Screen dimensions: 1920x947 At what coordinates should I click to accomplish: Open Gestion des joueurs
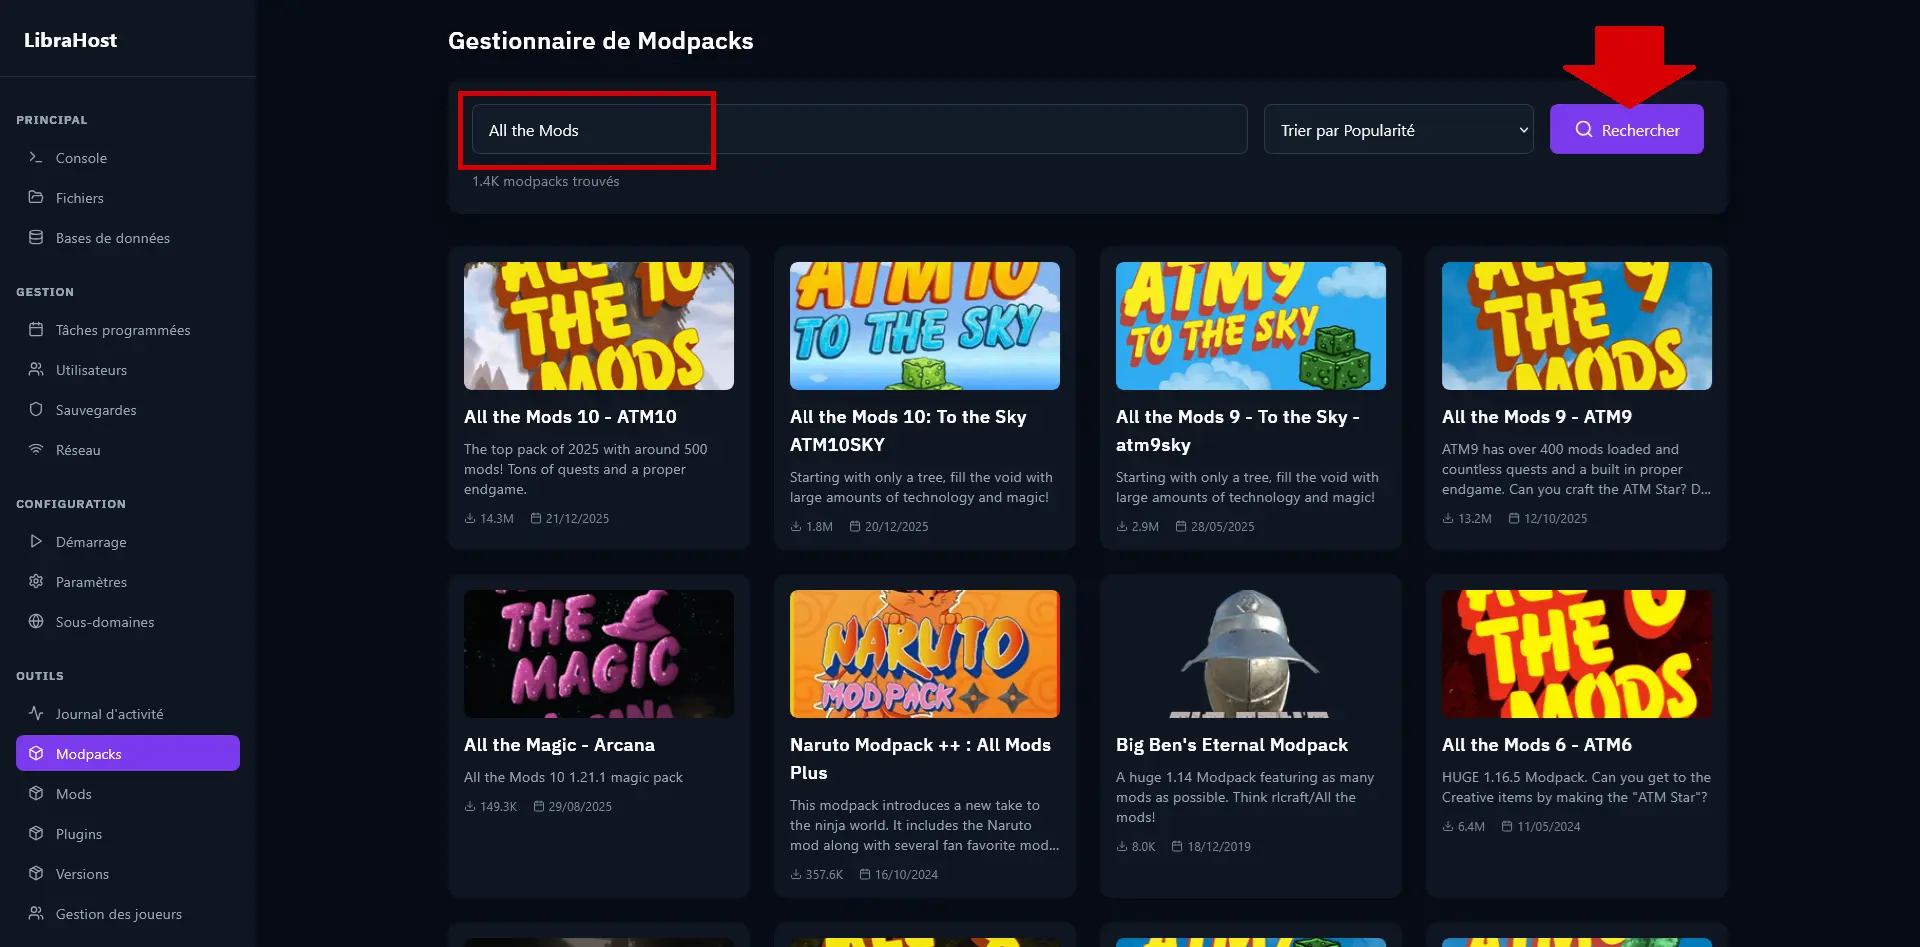pos(118,913)
